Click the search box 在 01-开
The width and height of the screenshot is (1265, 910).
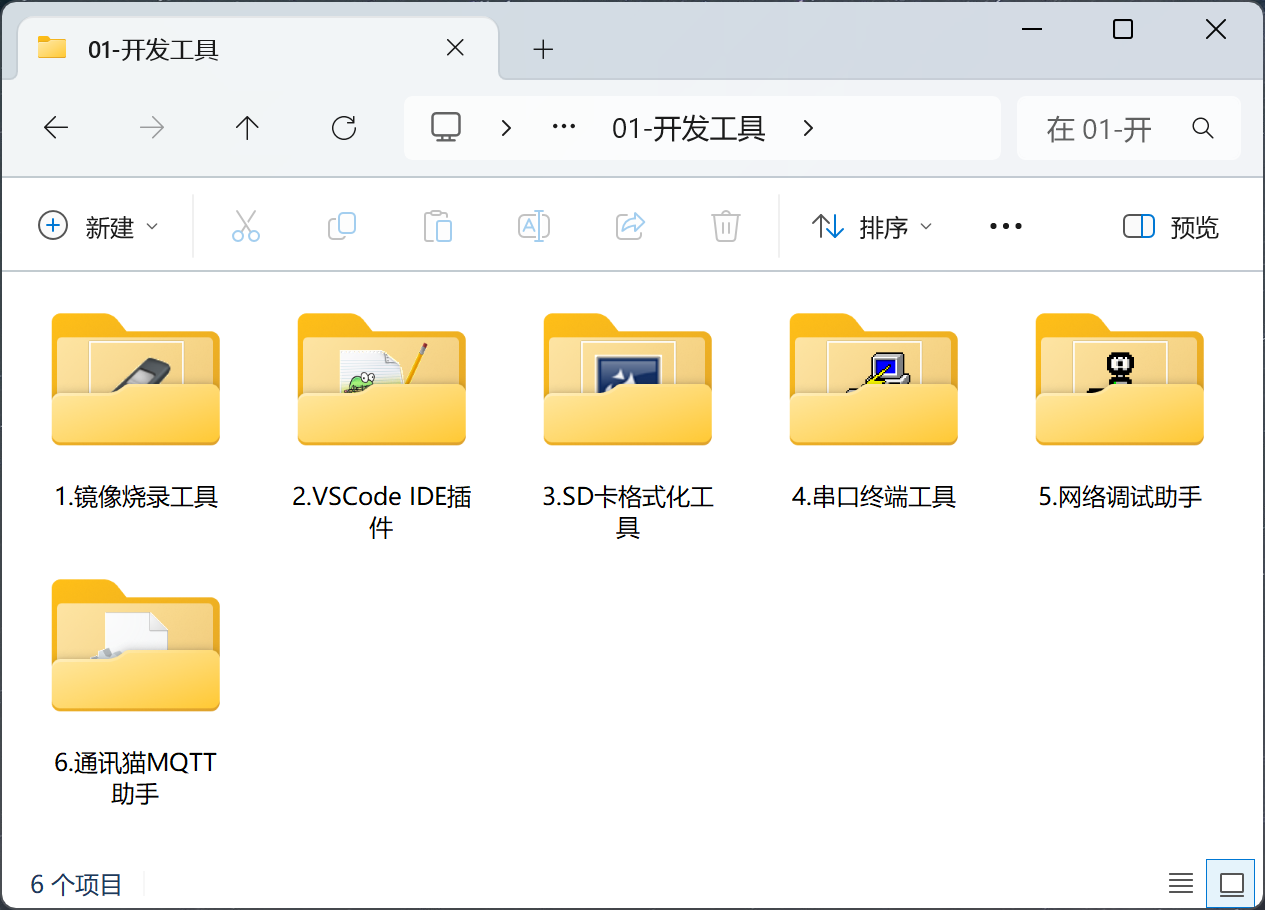tap(1129, 128)
